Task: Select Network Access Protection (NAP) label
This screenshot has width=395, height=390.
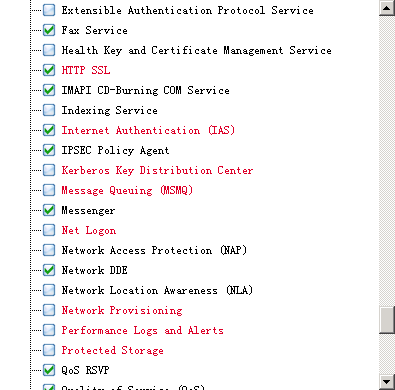Action: pyautogui.click(x=154, y=250)
